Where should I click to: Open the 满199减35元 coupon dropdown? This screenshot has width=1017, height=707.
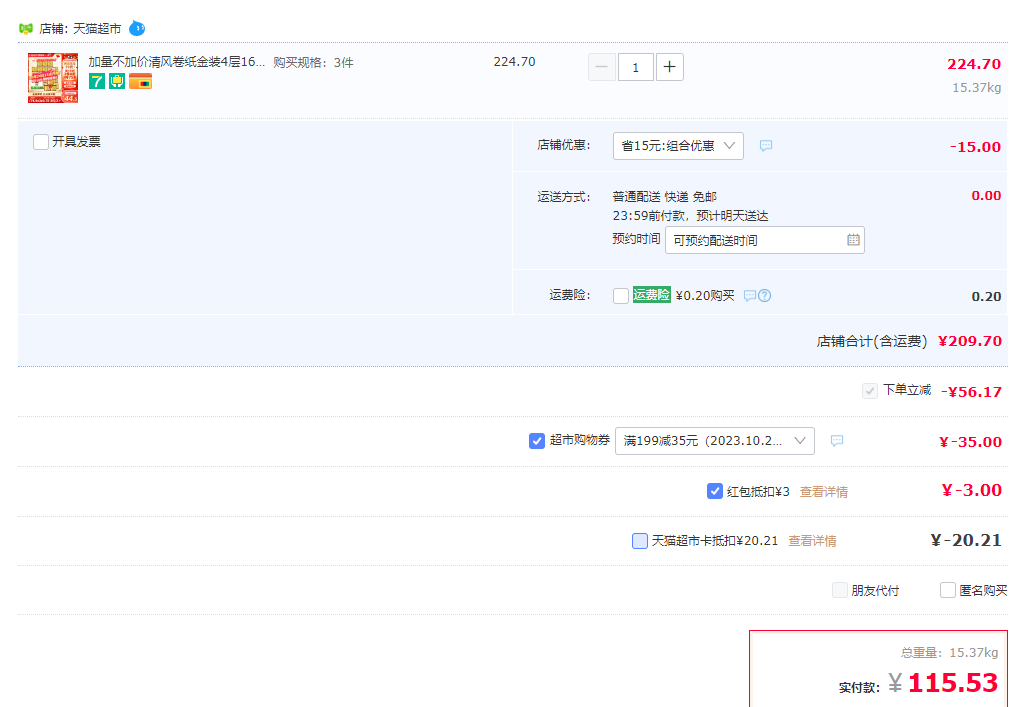[715, 441]
